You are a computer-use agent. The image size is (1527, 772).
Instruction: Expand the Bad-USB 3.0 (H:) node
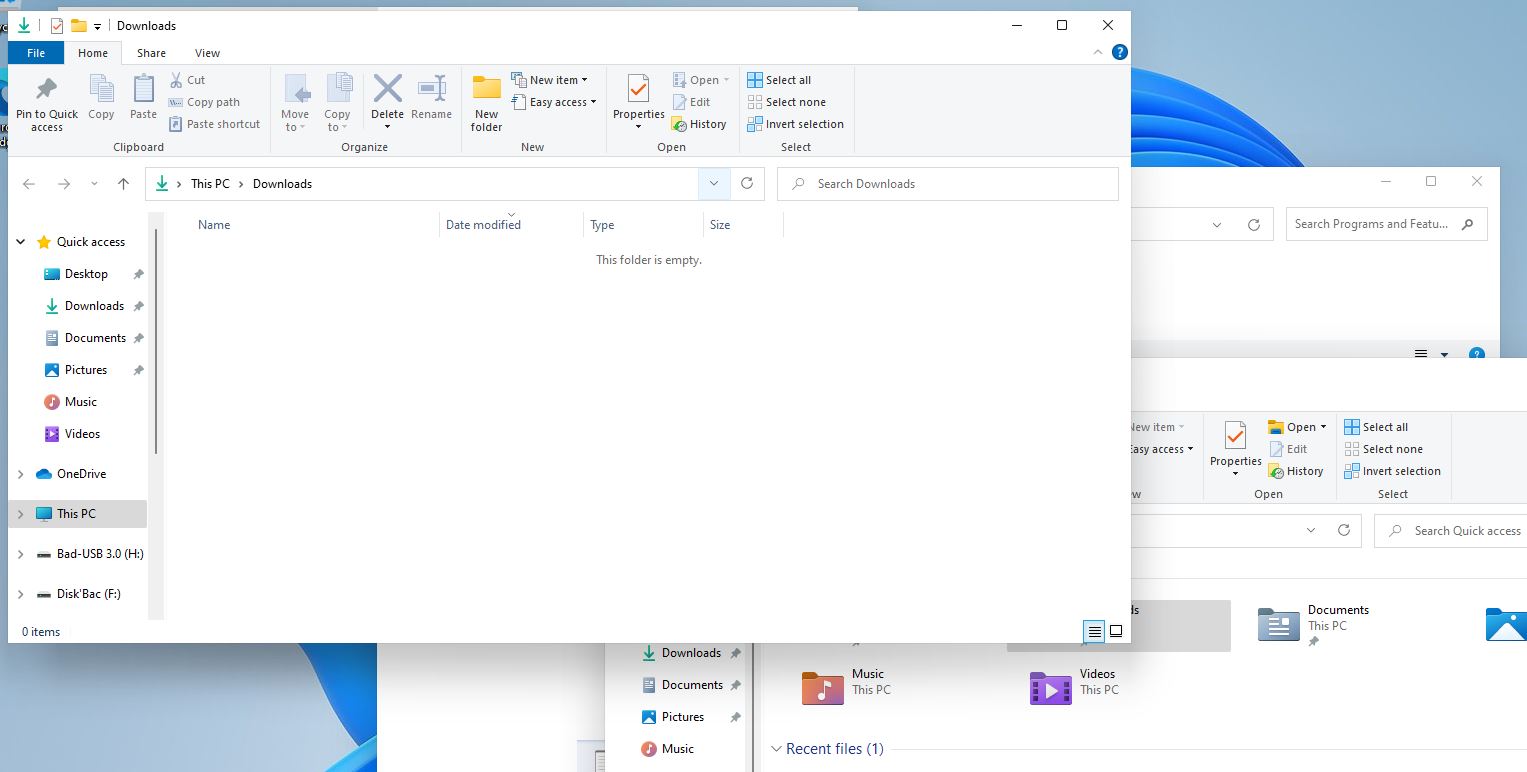coord(21,554)
